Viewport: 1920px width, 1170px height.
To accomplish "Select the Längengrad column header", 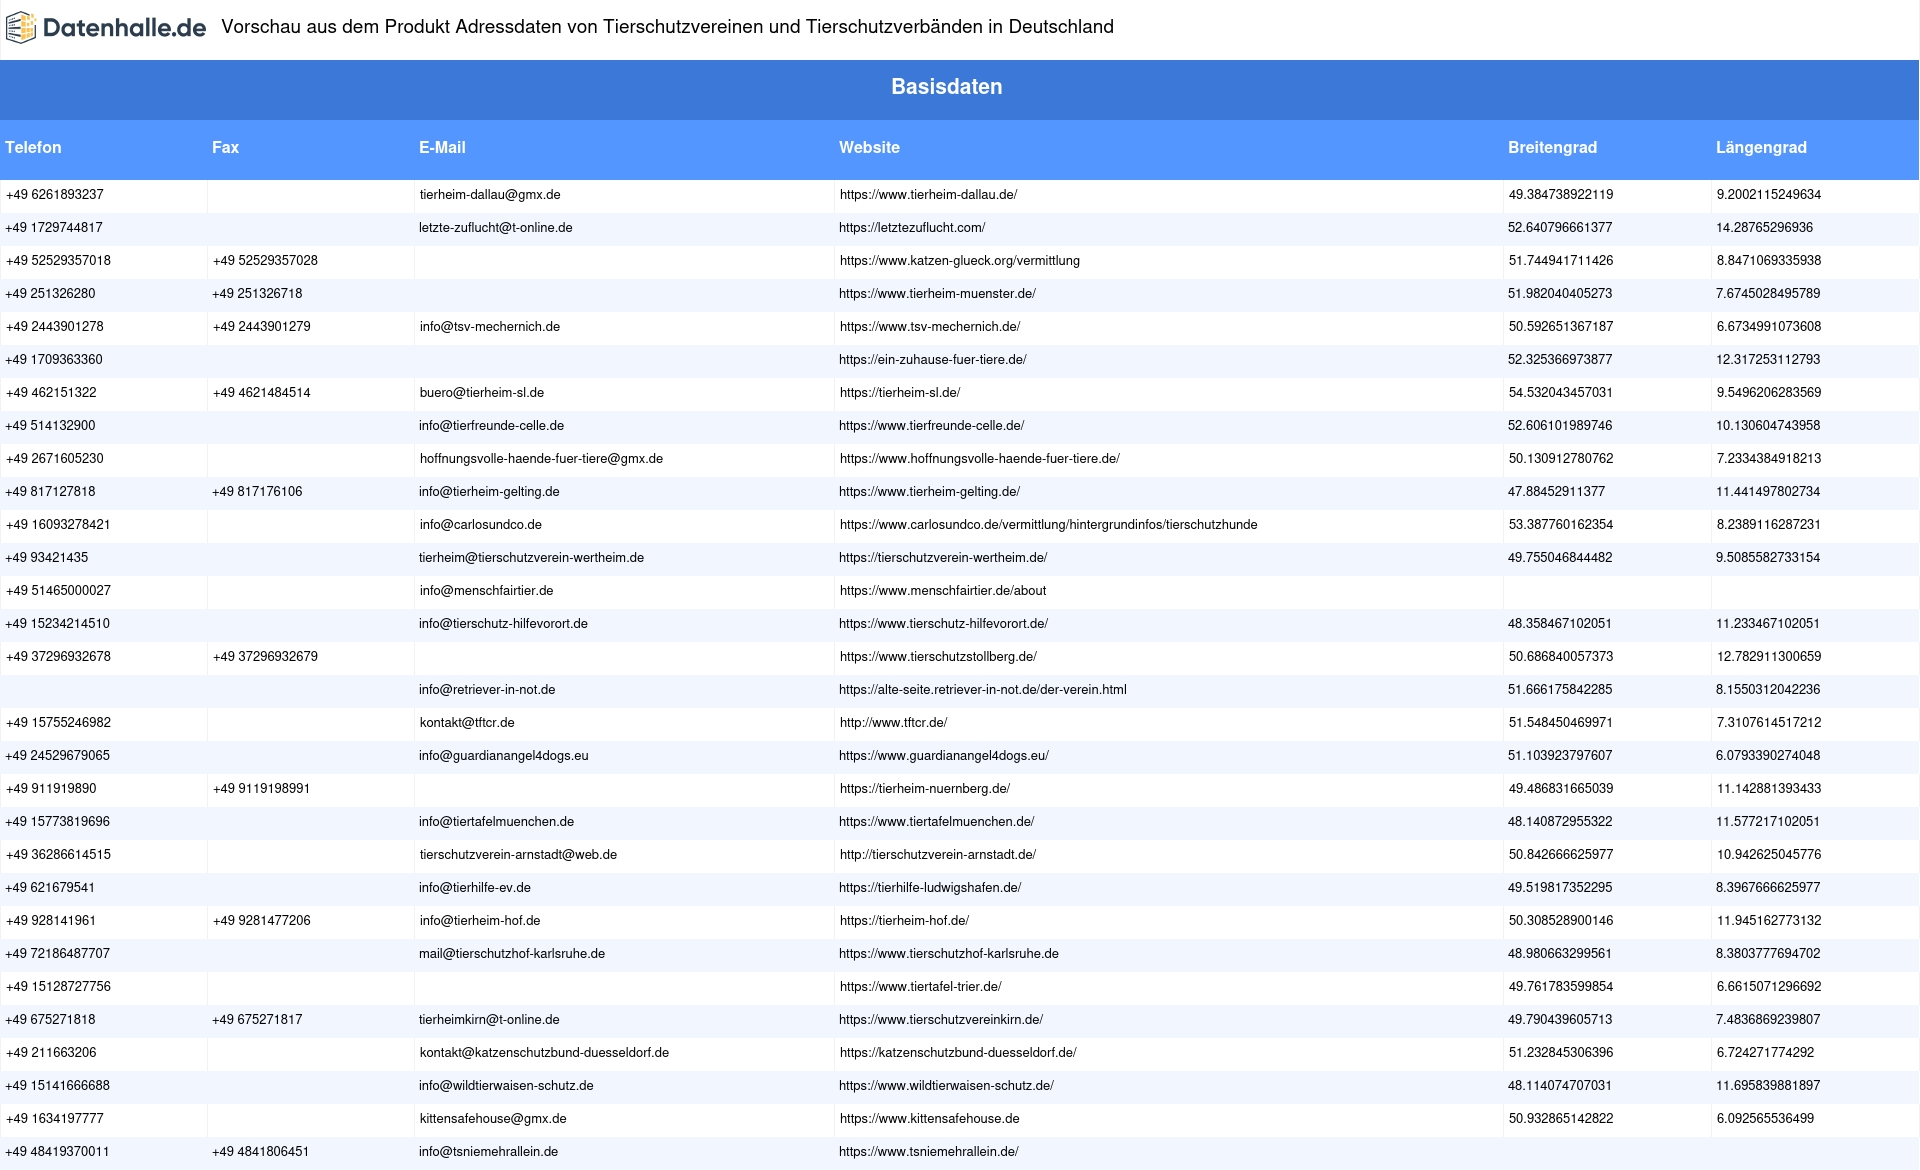I will coord(1761,147).
